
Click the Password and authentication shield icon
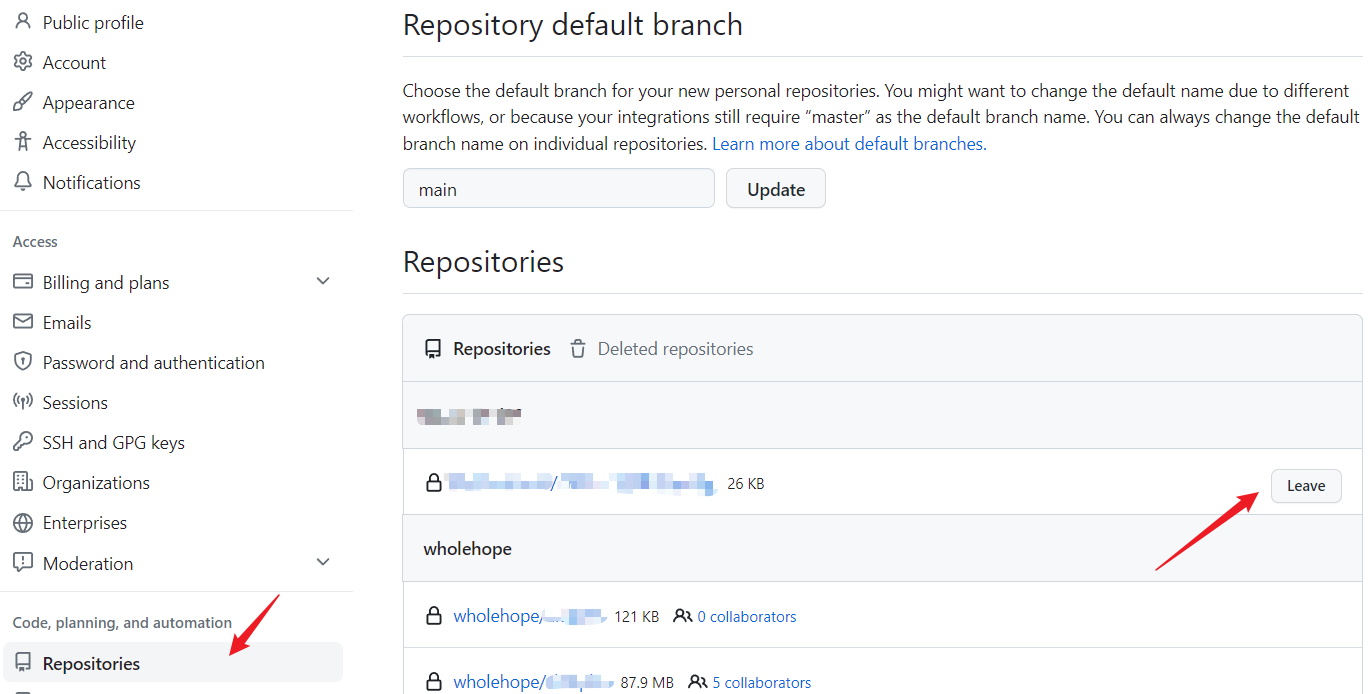coord(22,362)
